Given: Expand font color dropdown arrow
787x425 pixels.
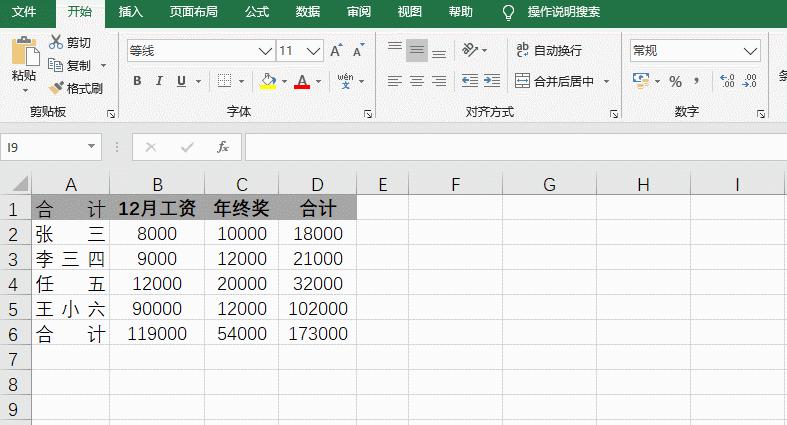Looking at the screenshot, I should coord(318,81).
